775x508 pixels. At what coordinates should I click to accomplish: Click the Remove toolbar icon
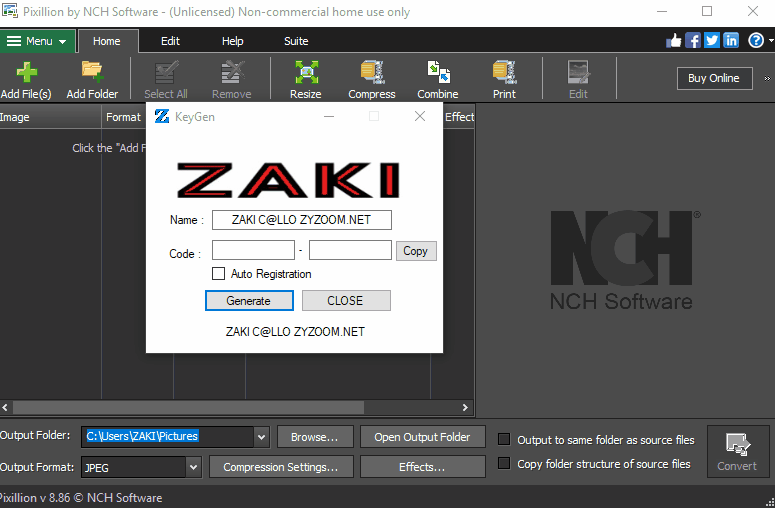(x=232, y=73)
